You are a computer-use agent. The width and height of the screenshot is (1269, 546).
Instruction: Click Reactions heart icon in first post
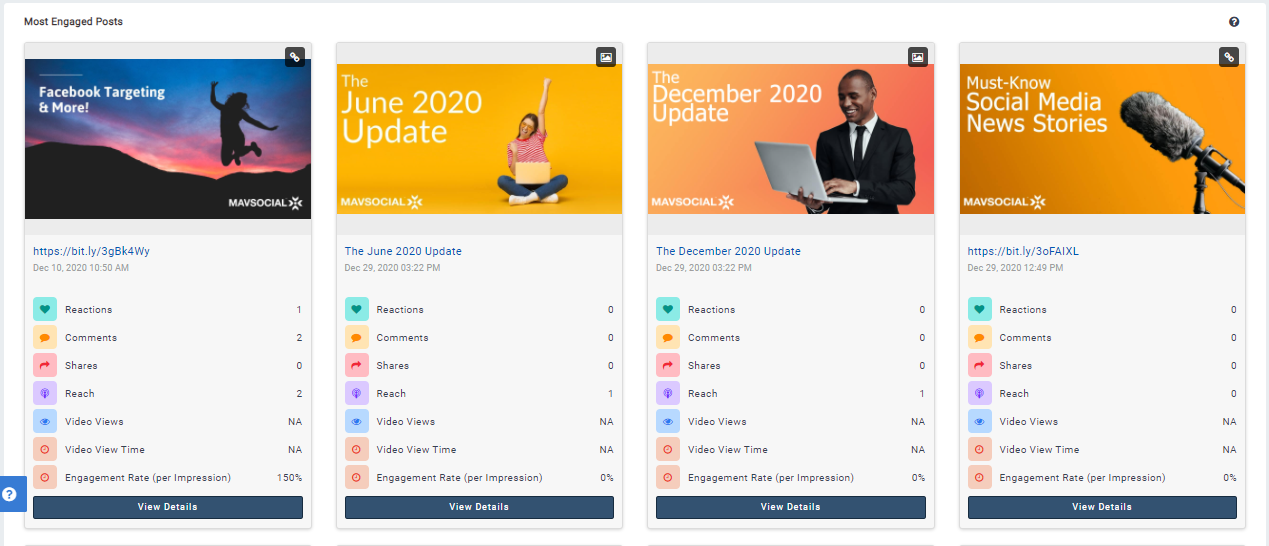pos(45,310)
